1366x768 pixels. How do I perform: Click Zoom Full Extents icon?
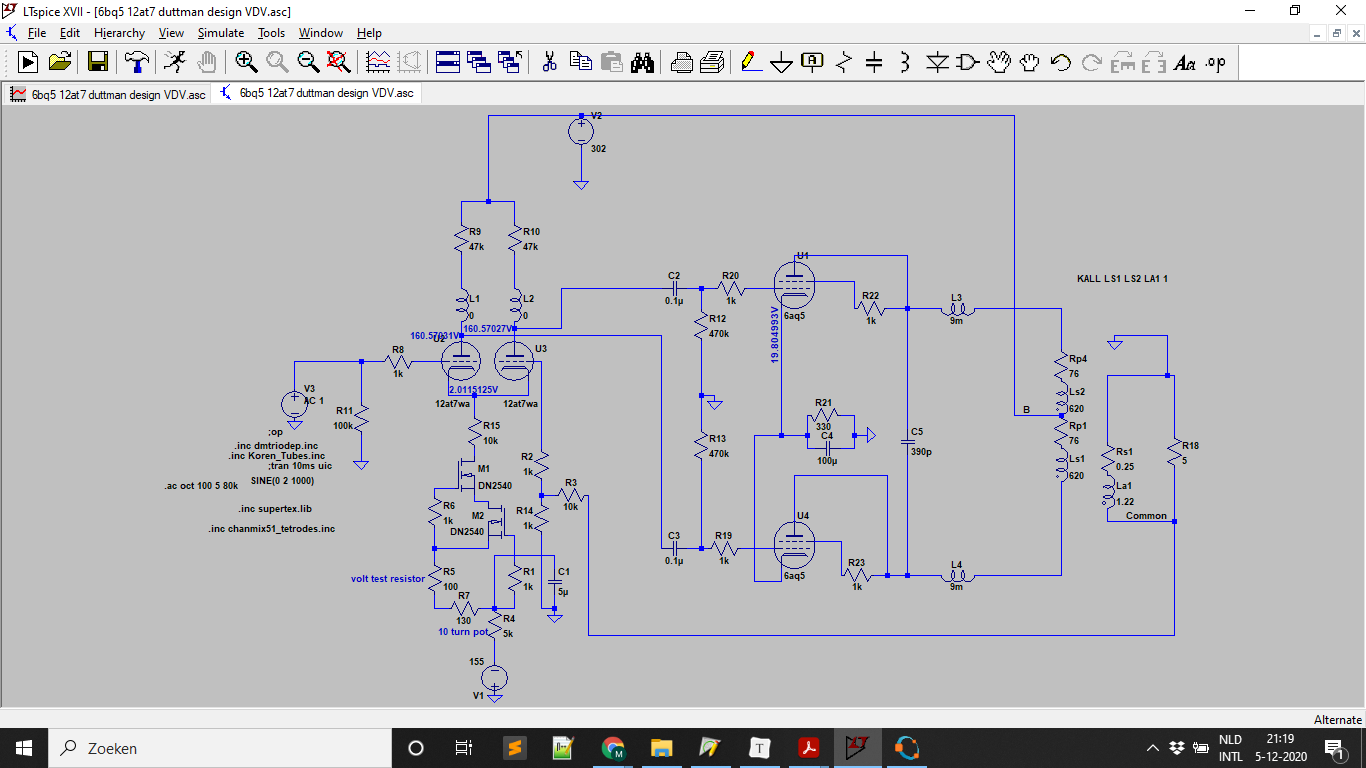[x=339, y=62]
